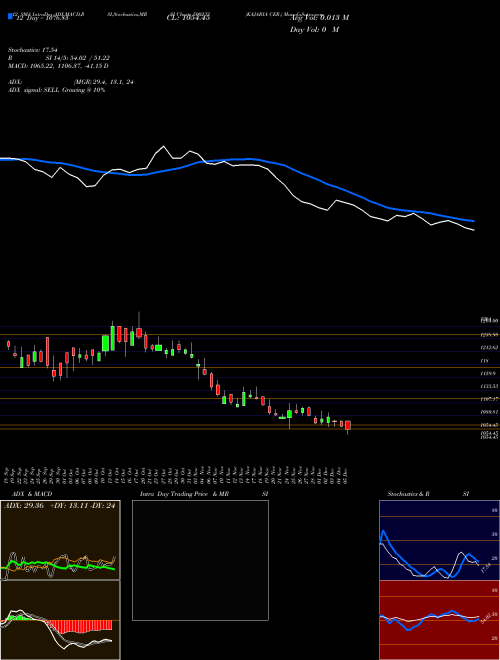The height and width of the screenshot is (660, 500).
Task: Click the 'ADX signal: SELL Growing @ 10%' line
Action: click(56, 90)
